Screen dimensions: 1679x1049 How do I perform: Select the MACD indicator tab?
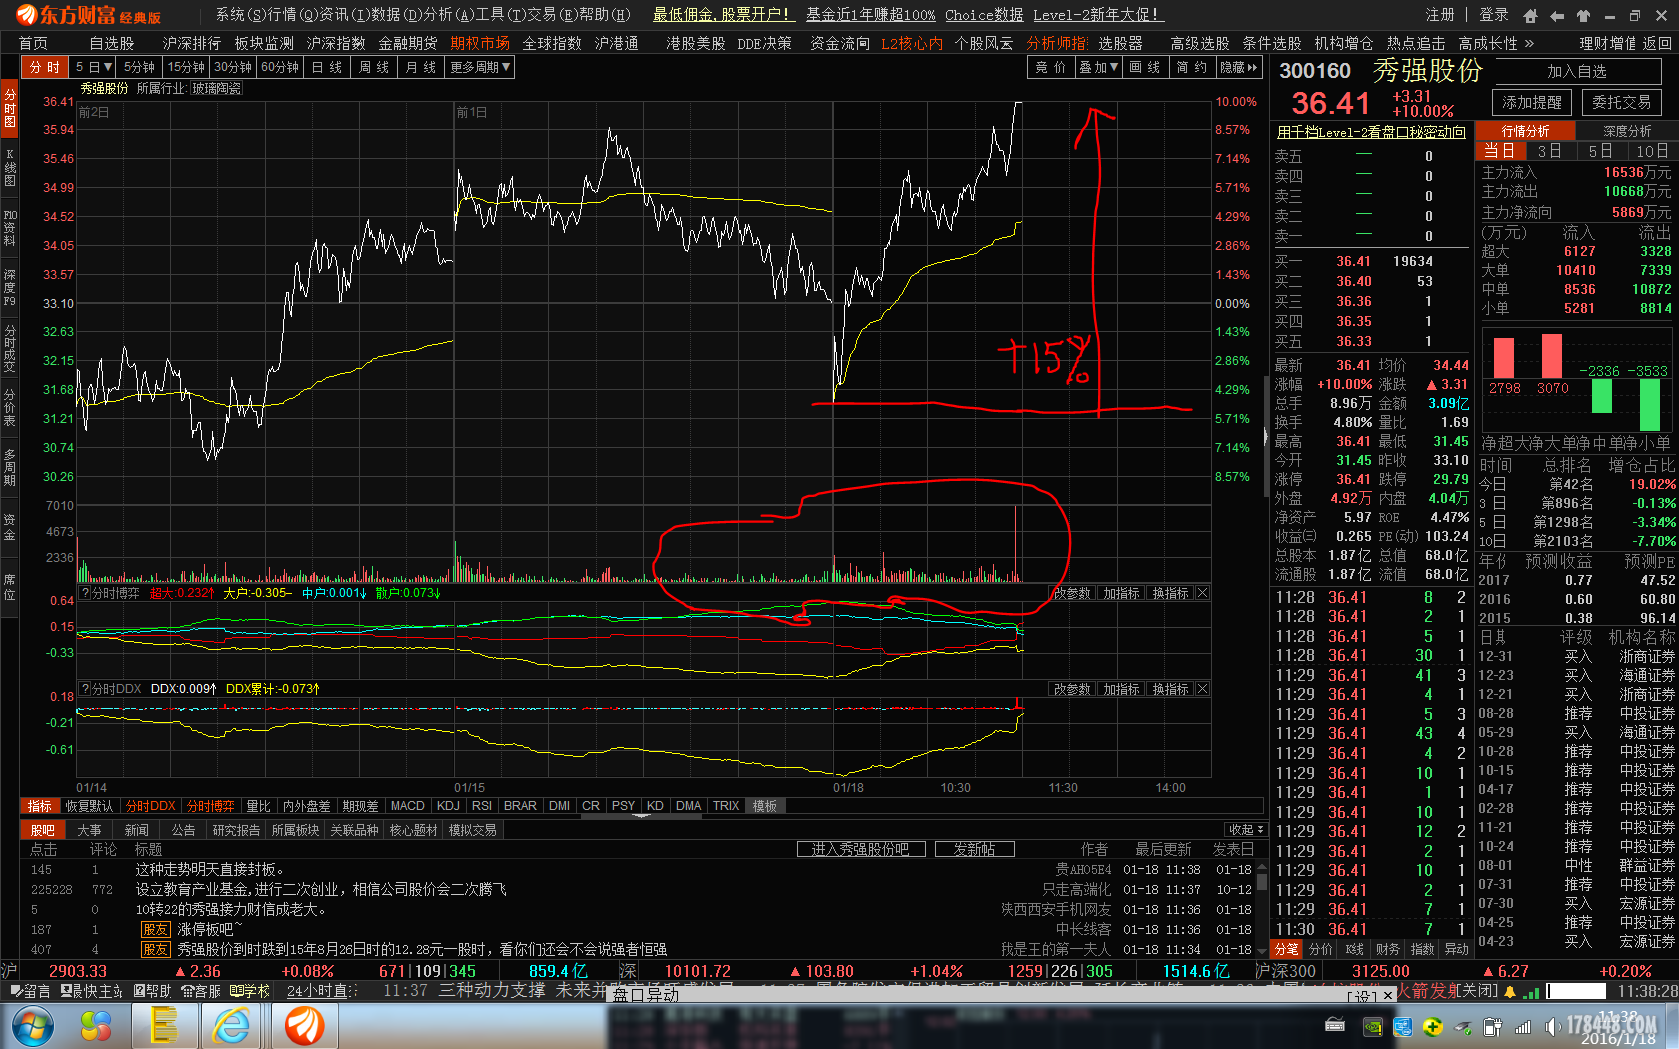point(407,806)
